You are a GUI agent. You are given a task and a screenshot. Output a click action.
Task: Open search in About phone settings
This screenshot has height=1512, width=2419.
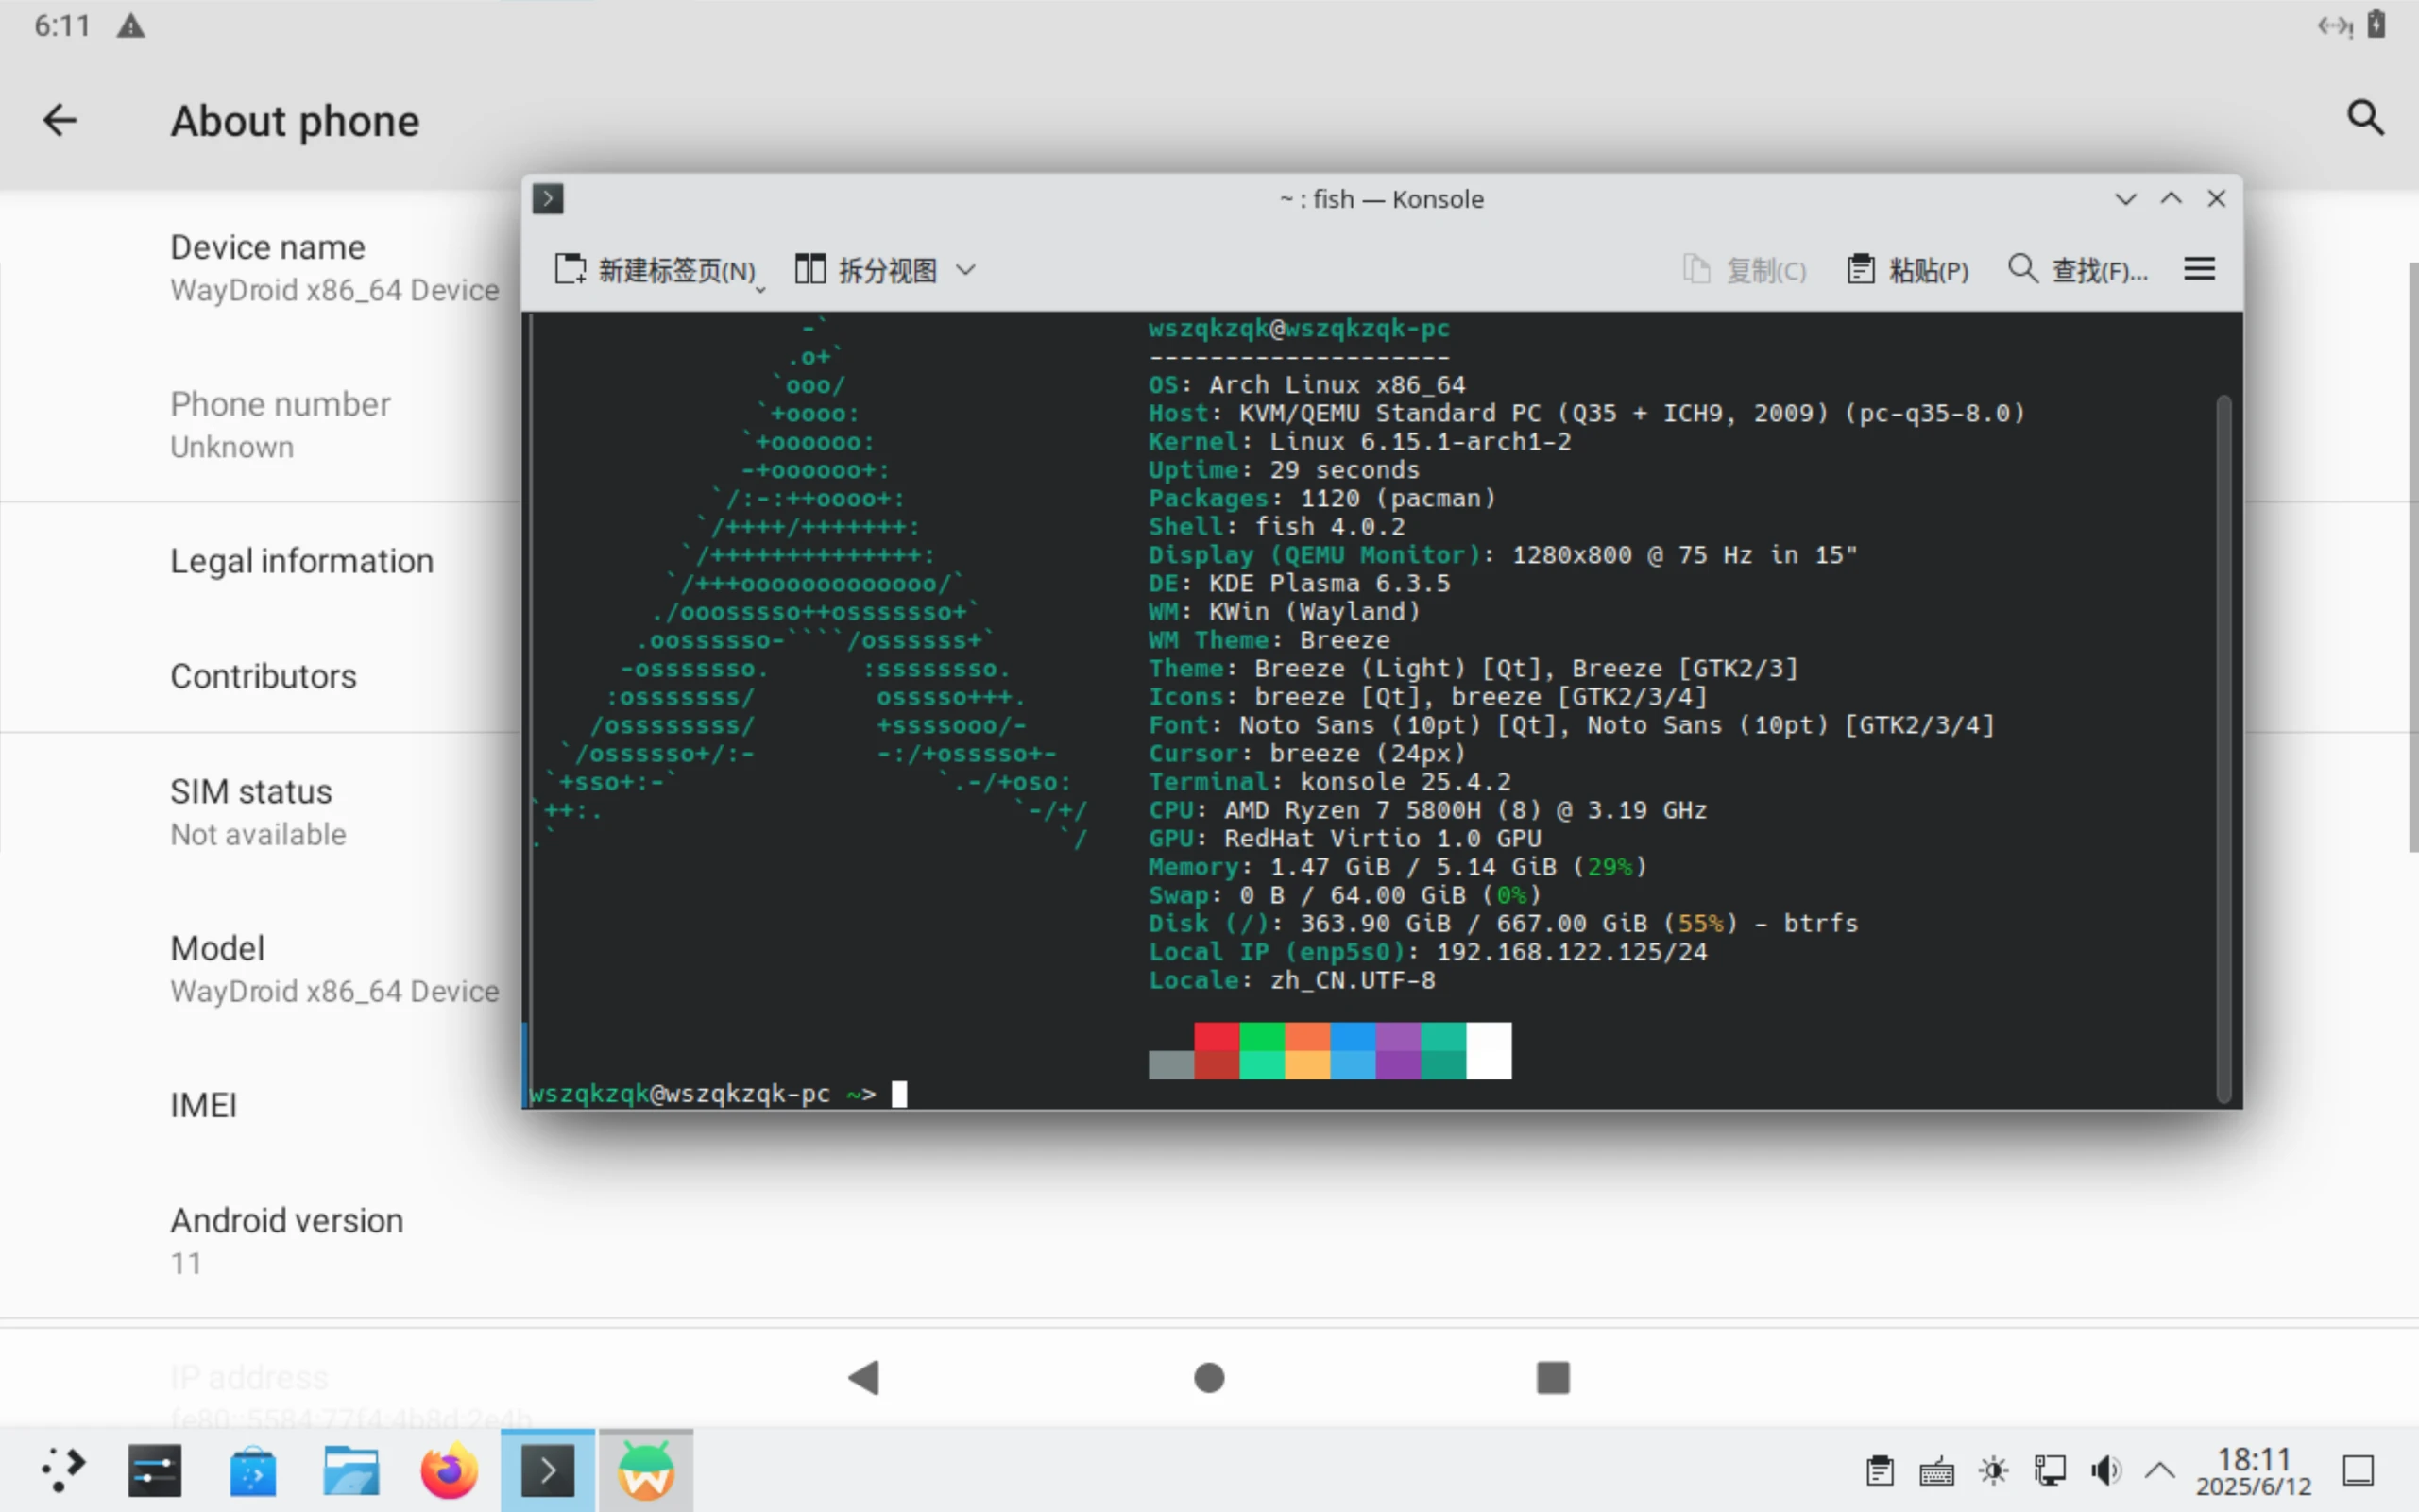(2364, 118)
